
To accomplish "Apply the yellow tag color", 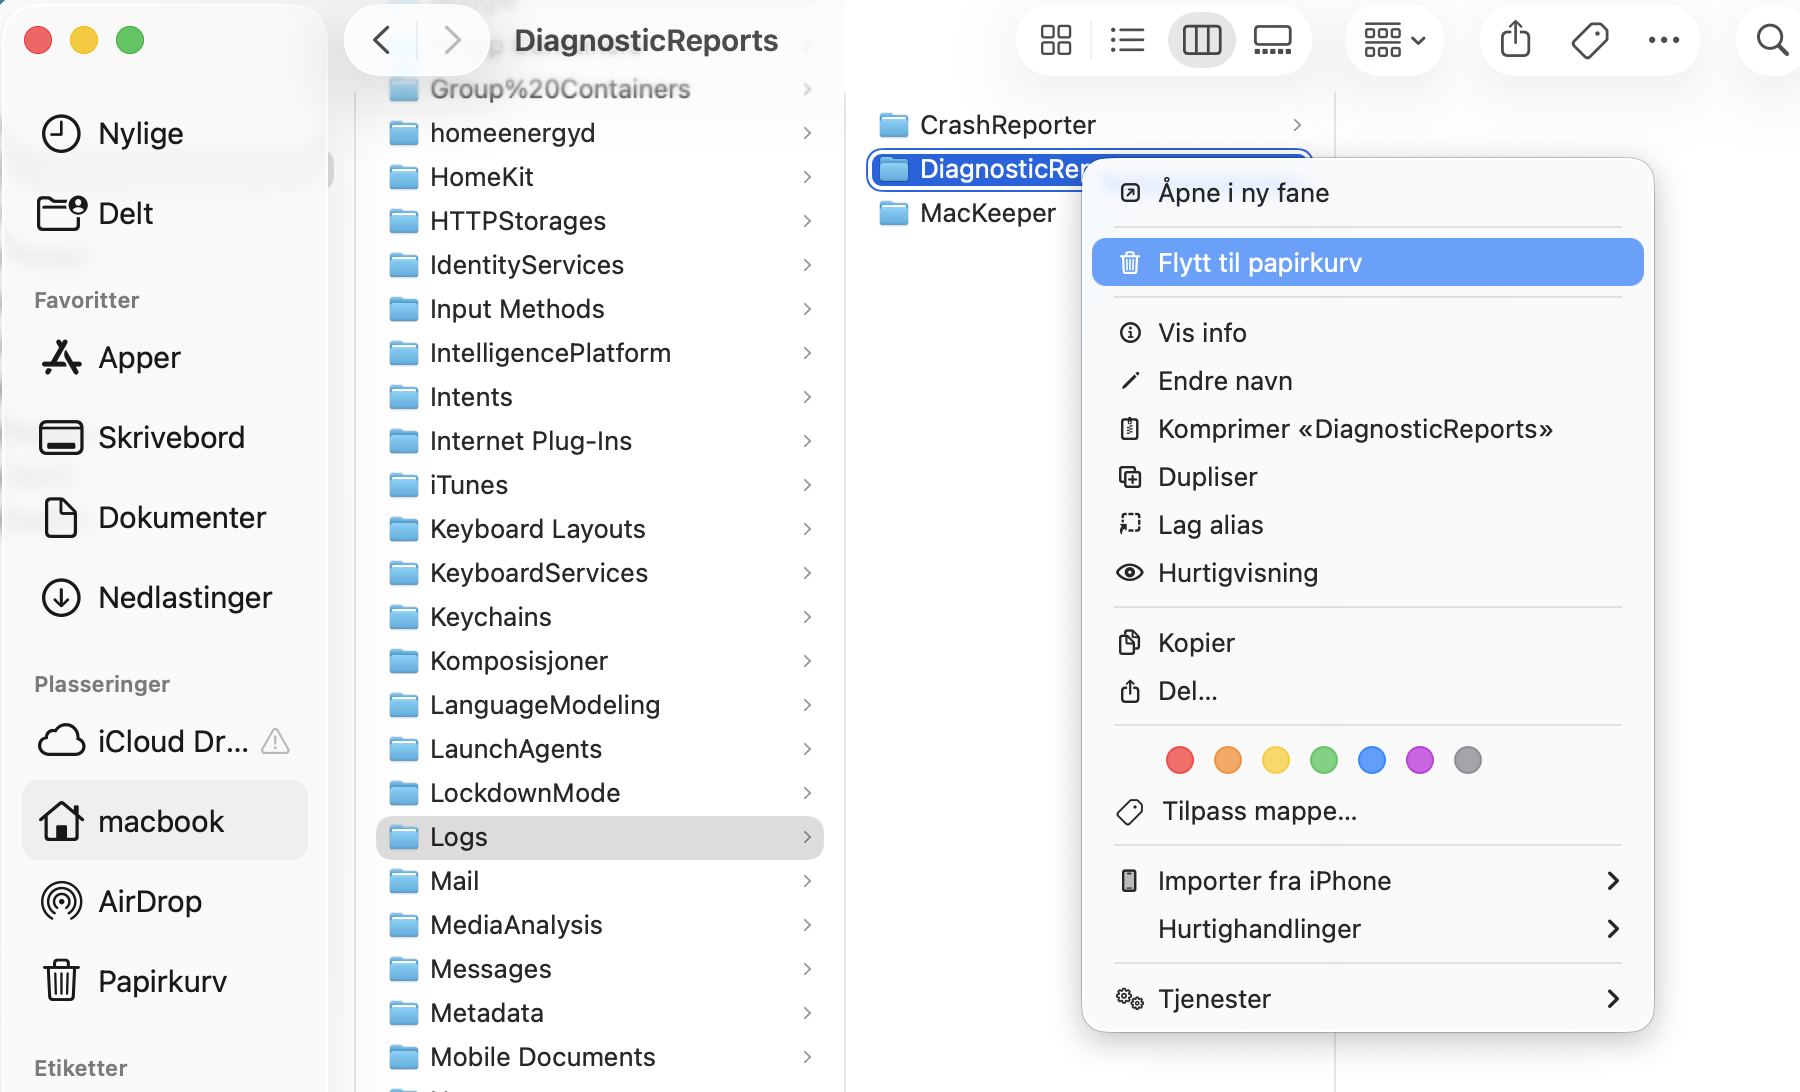I will point(1276,760).
